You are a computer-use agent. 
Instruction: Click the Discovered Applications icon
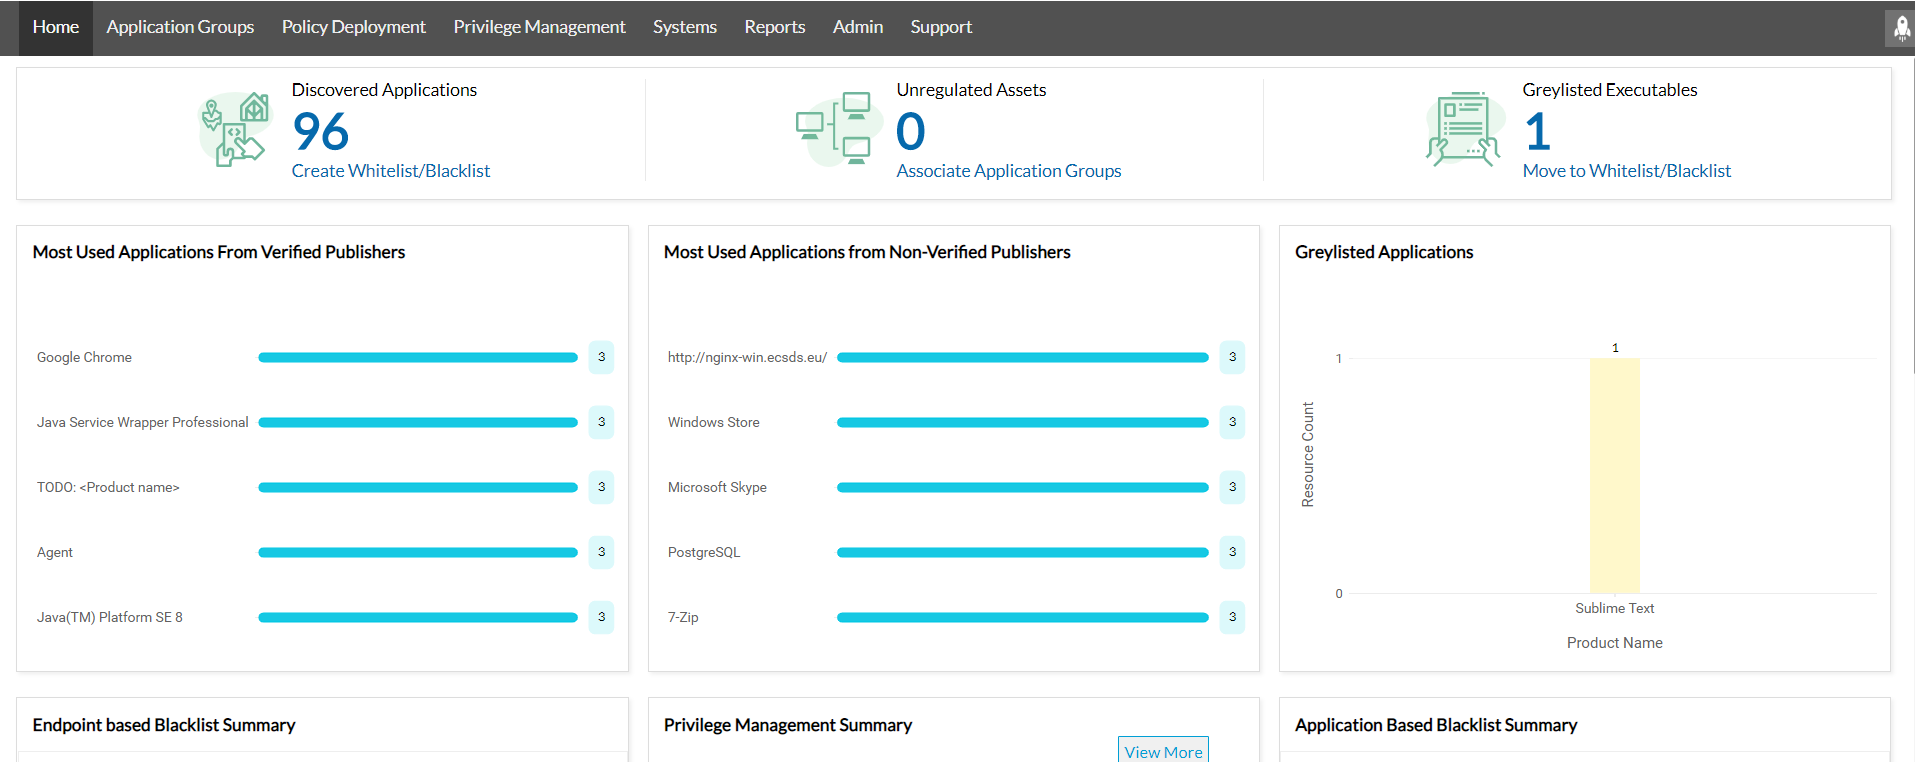coord(235,130)
